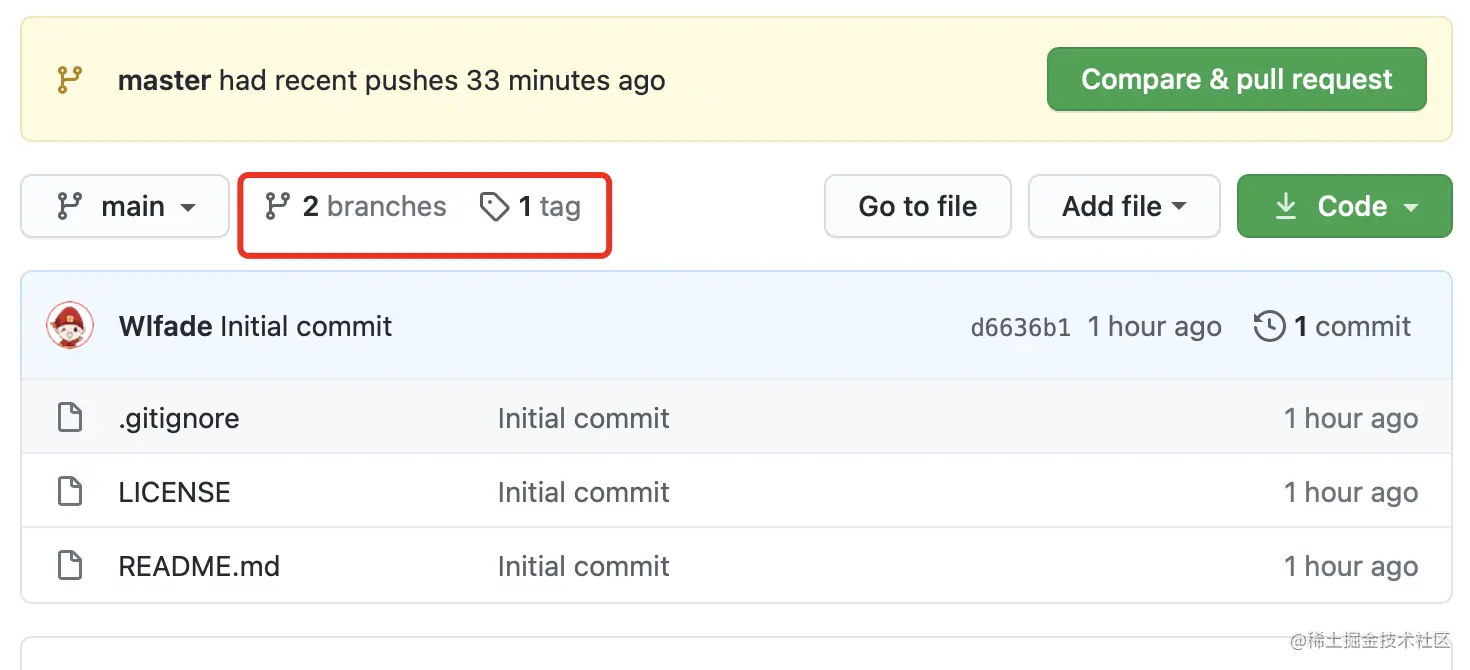Click the download icon on Code button

(1286, 207)
